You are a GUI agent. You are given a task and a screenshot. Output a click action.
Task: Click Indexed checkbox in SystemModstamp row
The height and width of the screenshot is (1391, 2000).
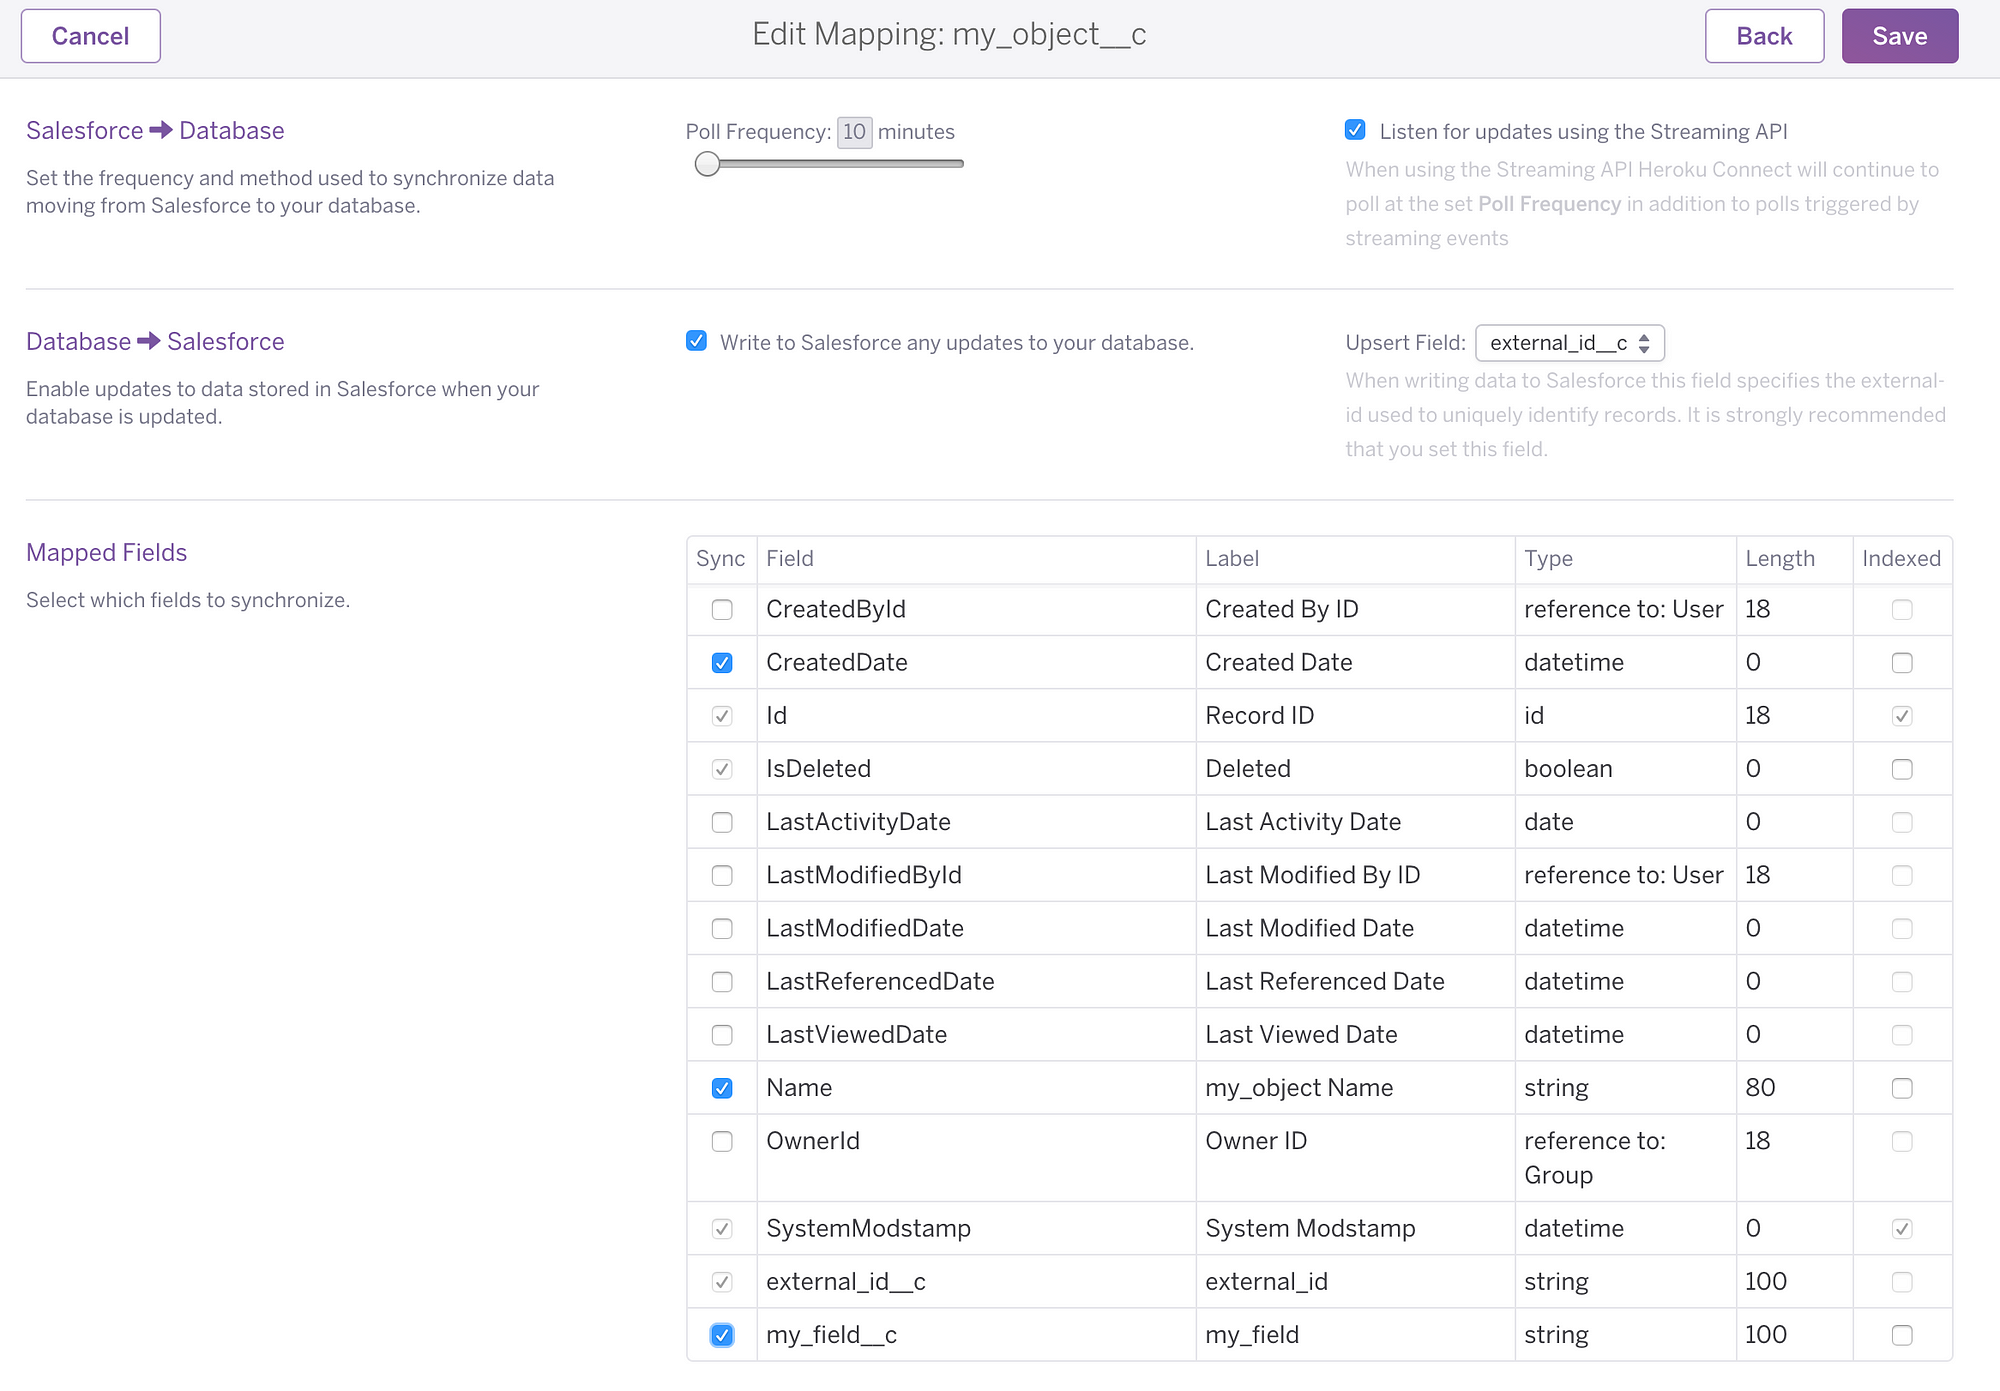[1902, 1229]
